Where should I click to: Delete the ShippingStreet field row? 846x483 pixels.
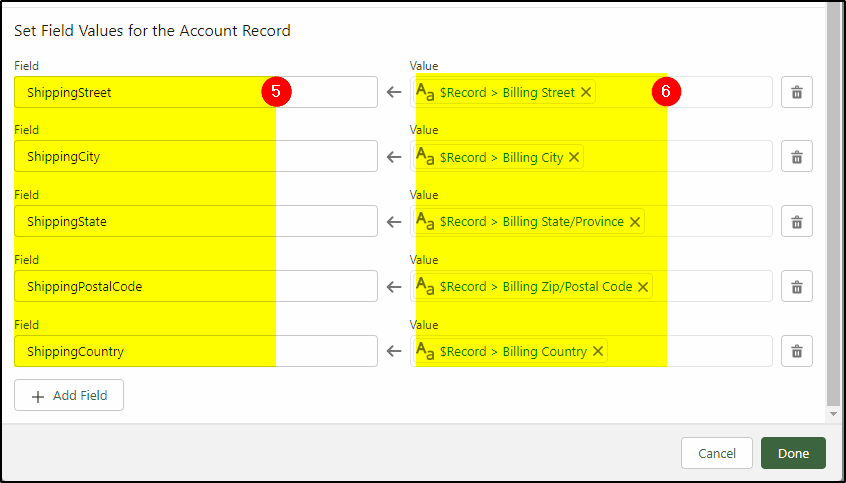pyautogui.click(x=796, y=92)
